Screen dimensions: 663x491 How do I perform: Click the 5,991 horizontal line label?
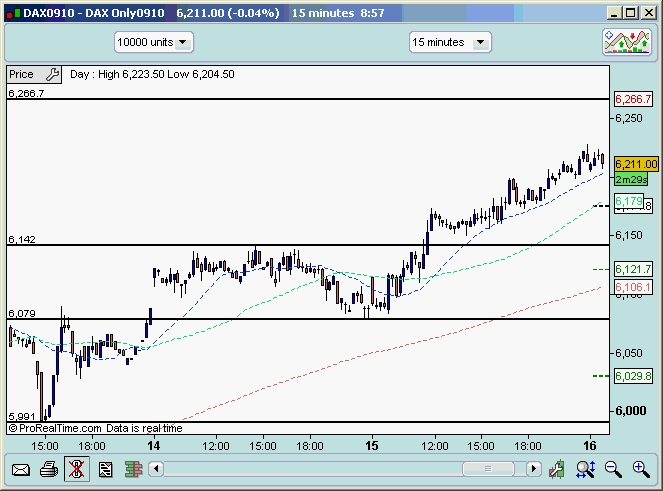pyautogui.click(x=22, y=417)
